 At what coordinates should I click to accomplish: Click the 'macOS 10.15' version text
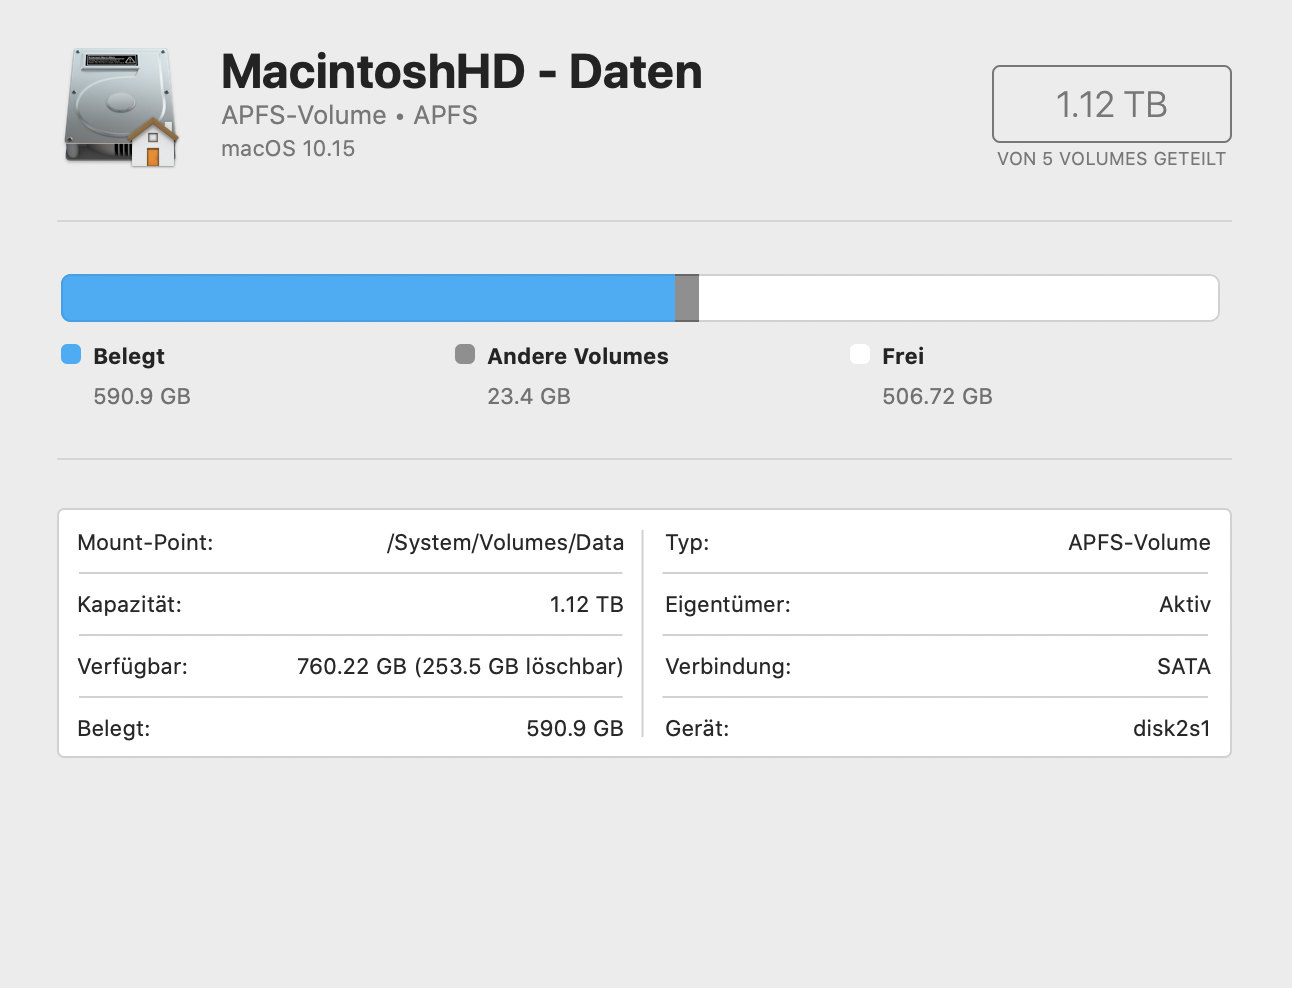288,149
